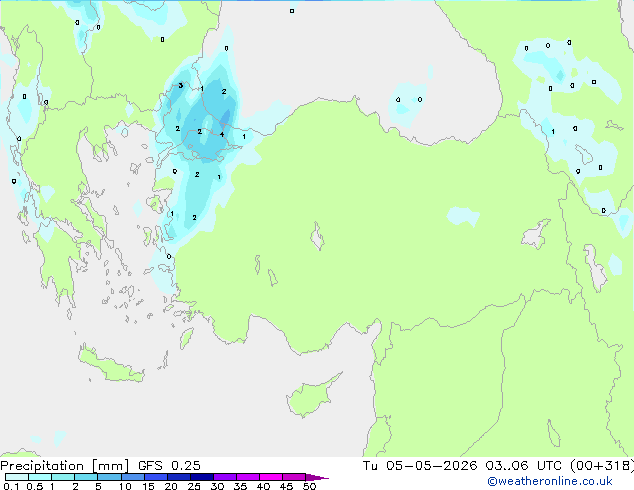Click the '03..06 UTC' time text
Viewport: 634px width, 490px height.
524,466
